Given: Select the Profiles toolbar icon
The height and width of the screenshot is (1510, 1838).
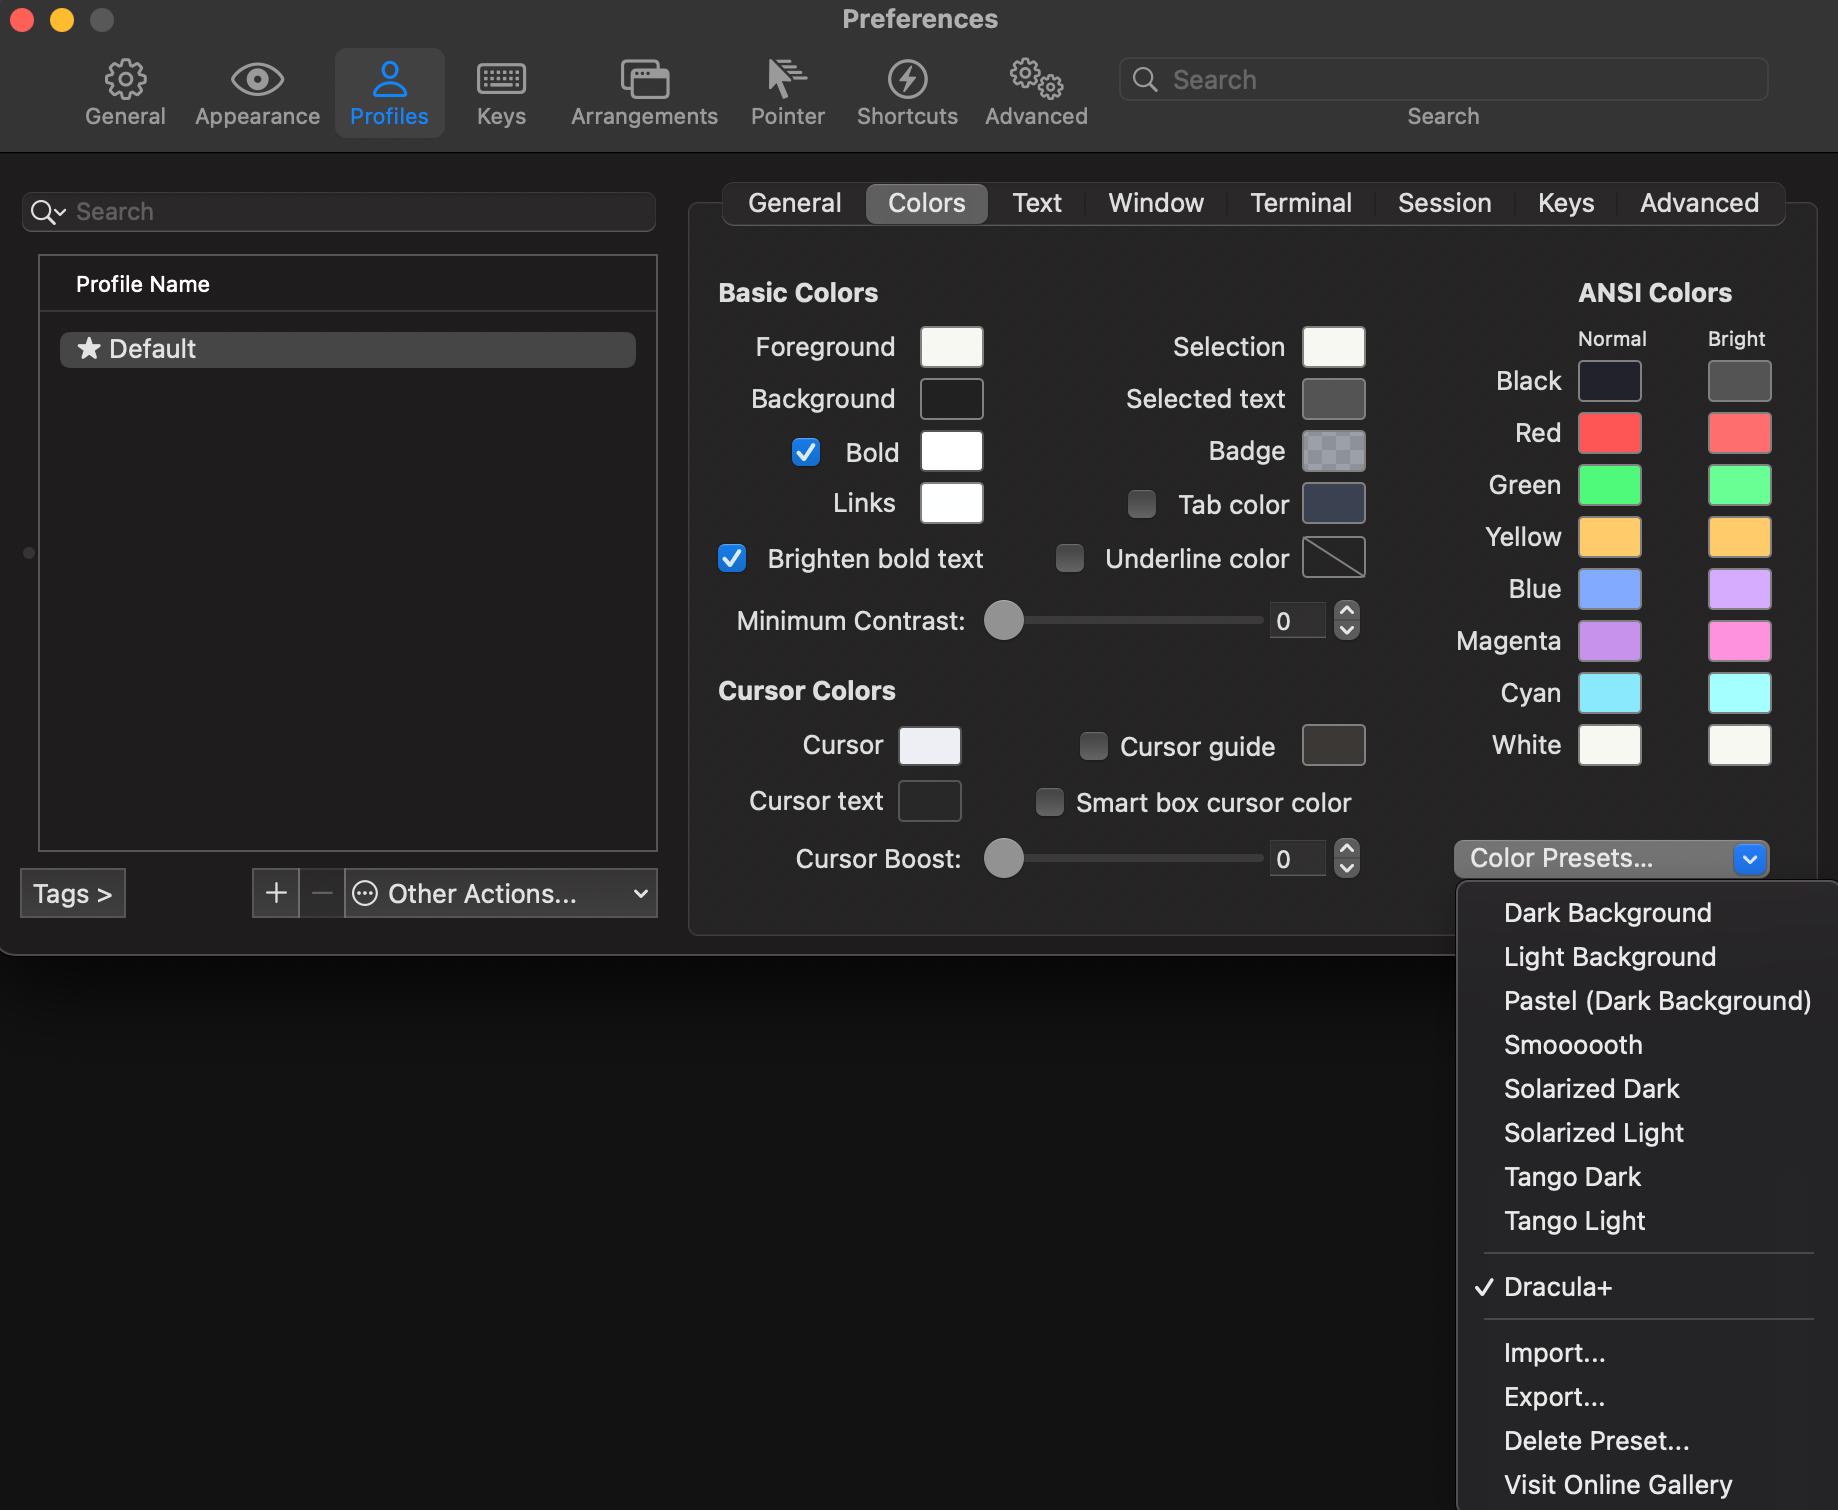Looking at the screenshot, I should 389,92.
